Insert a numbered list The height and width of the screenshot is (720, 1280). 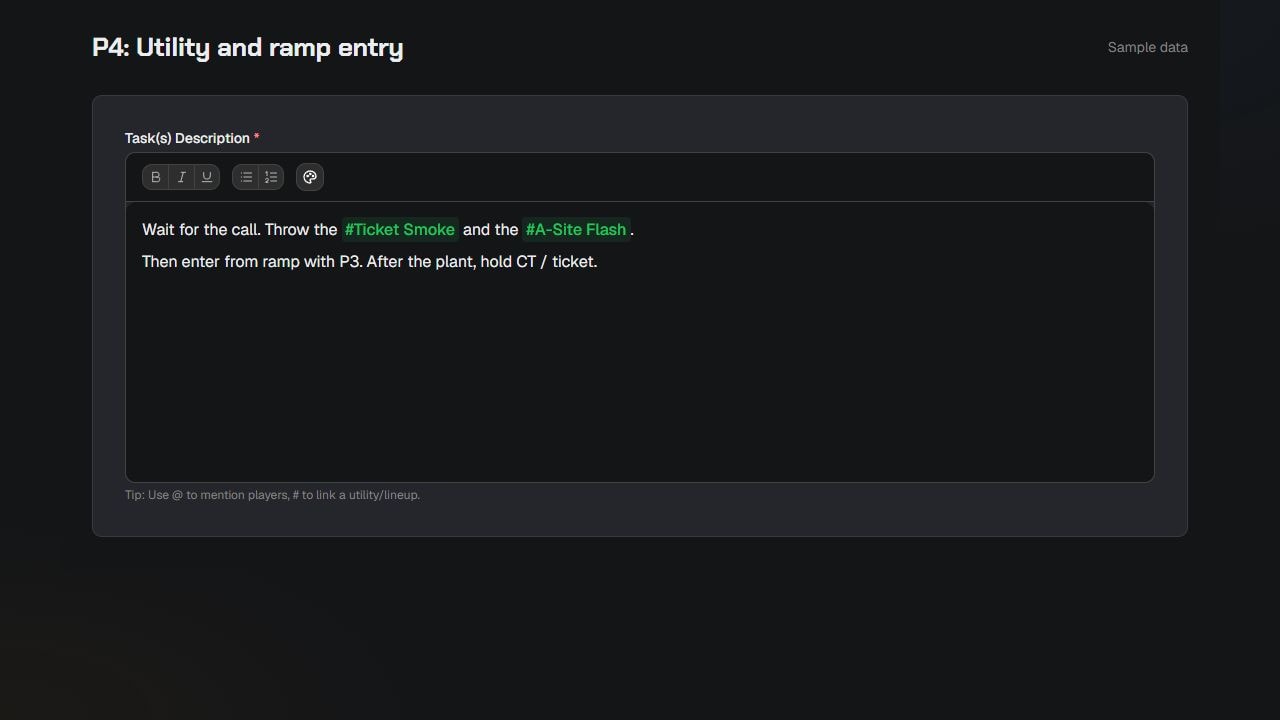tap(271, 177)
